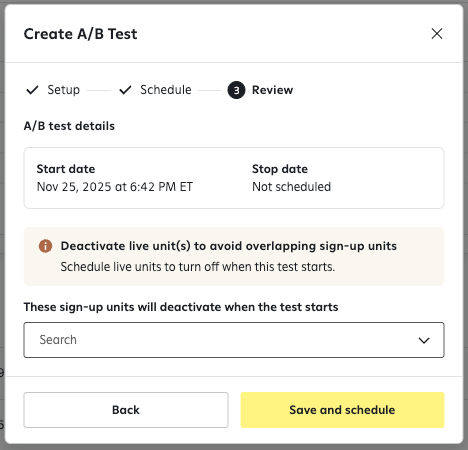Click the Deactivate live unit(s) warning heading
Screen dimensions: 468x450
pyautogui.click(x=229, y=246)
